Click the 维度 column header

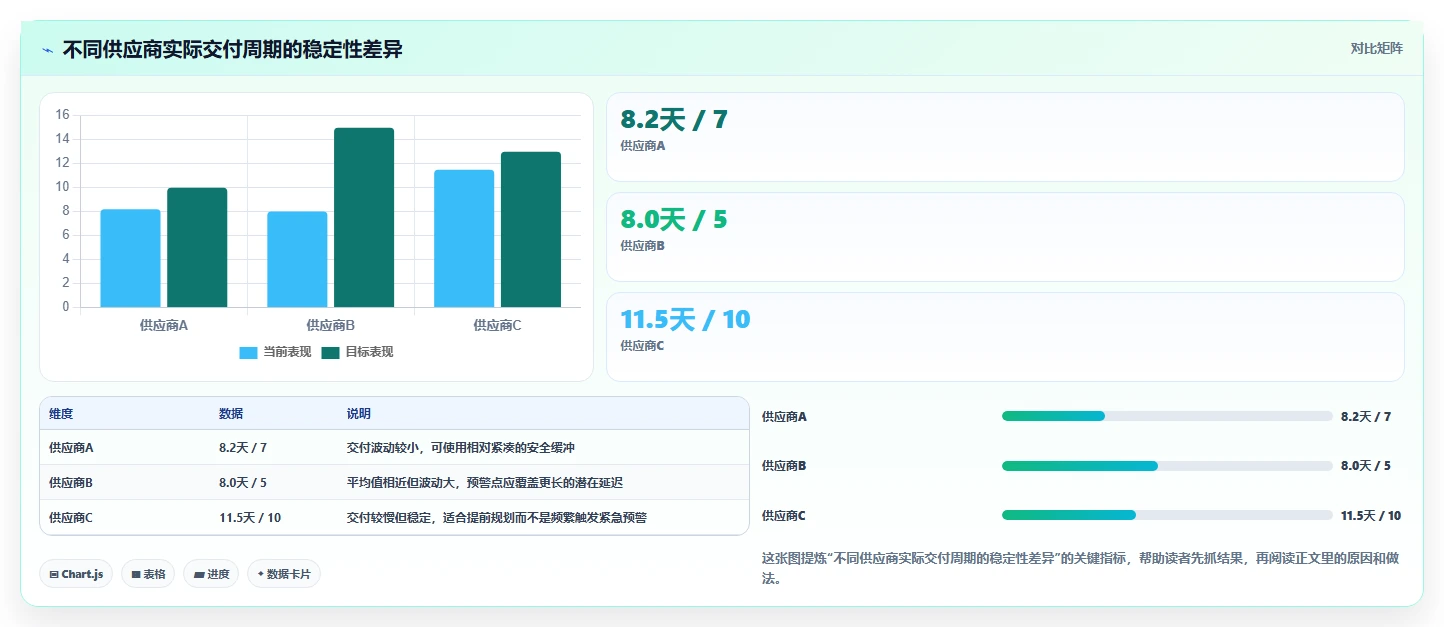click(61, 414)
